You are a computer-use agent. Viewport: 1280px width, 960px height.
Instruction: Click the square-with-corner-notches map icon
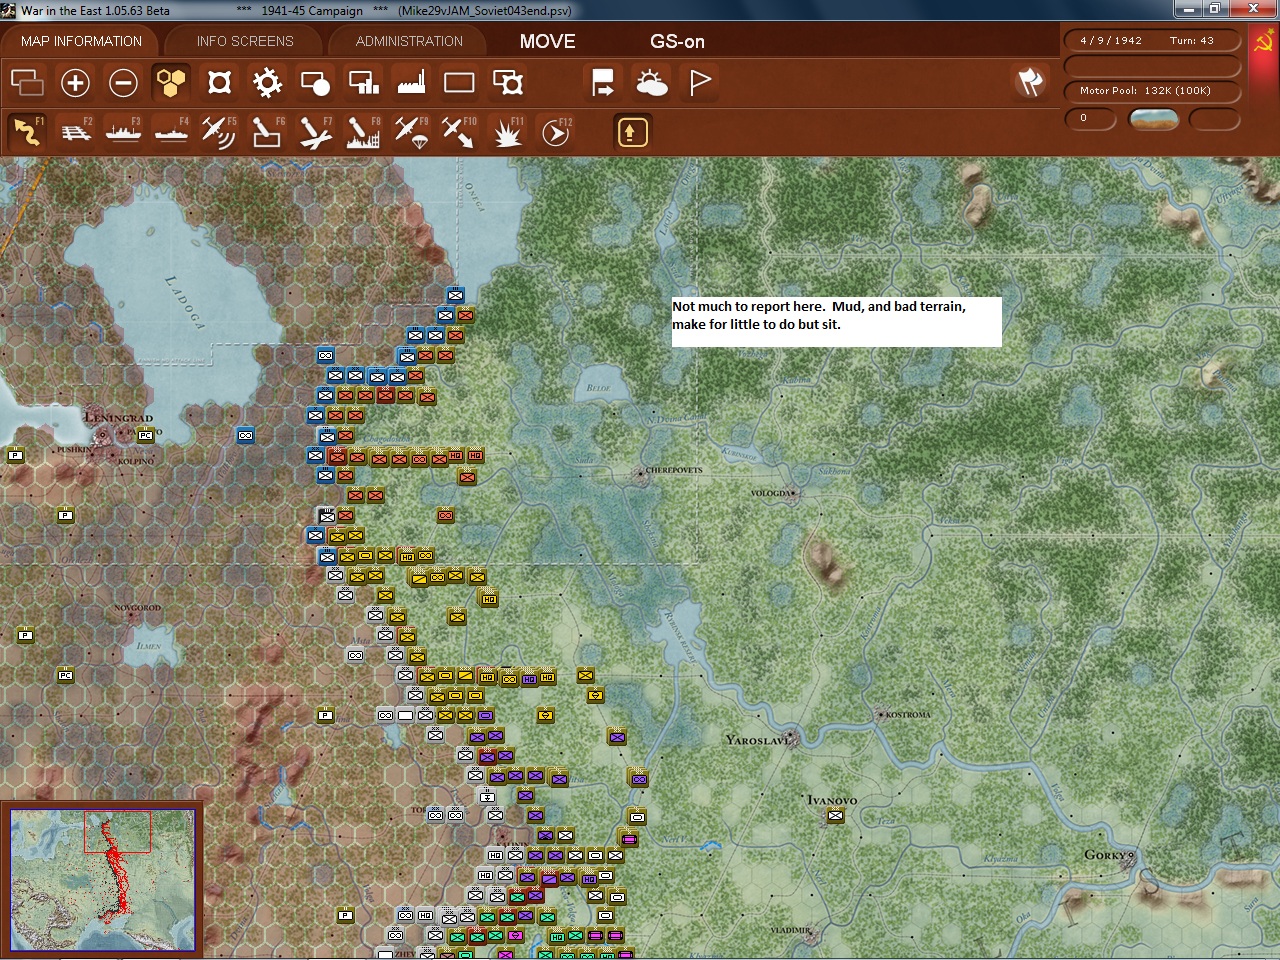[x=219, y=82]
